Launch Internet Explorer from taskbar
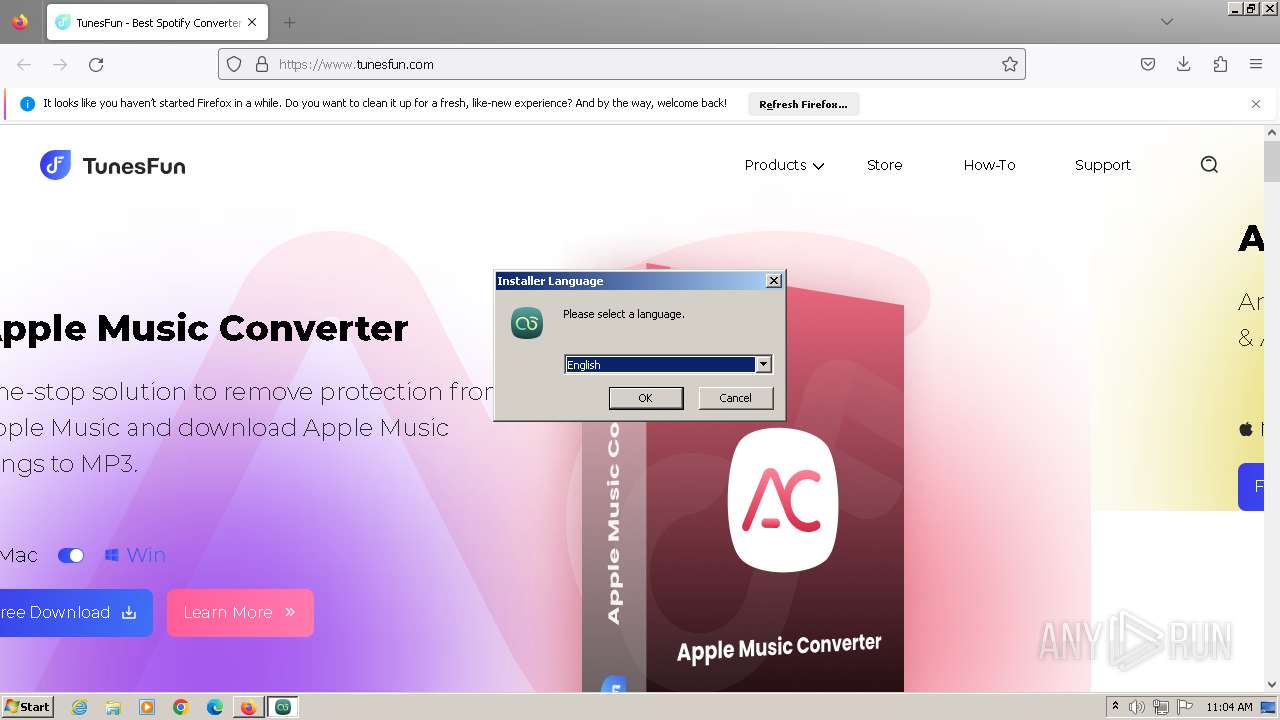The image size is (1280, 720). coord(79,707)
